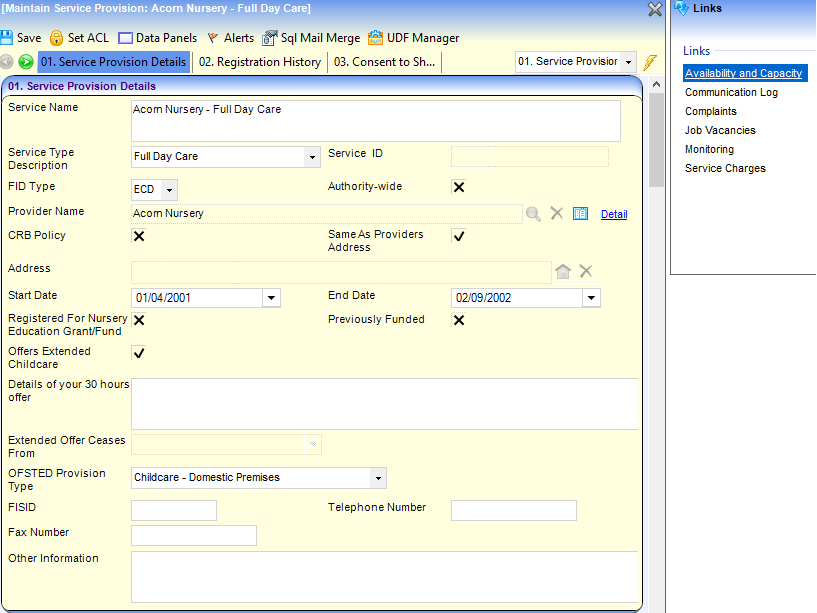Open the End Date picker dropdown
This screenshot has width=817, height=613.
click(591, 298)
